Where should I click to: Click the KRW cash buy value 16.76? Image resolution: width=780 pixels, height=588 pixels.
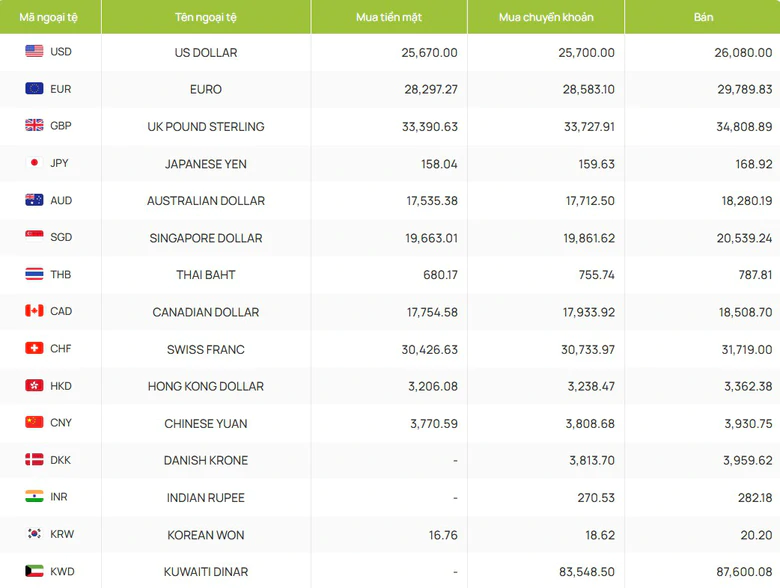(x=443, y=535)
